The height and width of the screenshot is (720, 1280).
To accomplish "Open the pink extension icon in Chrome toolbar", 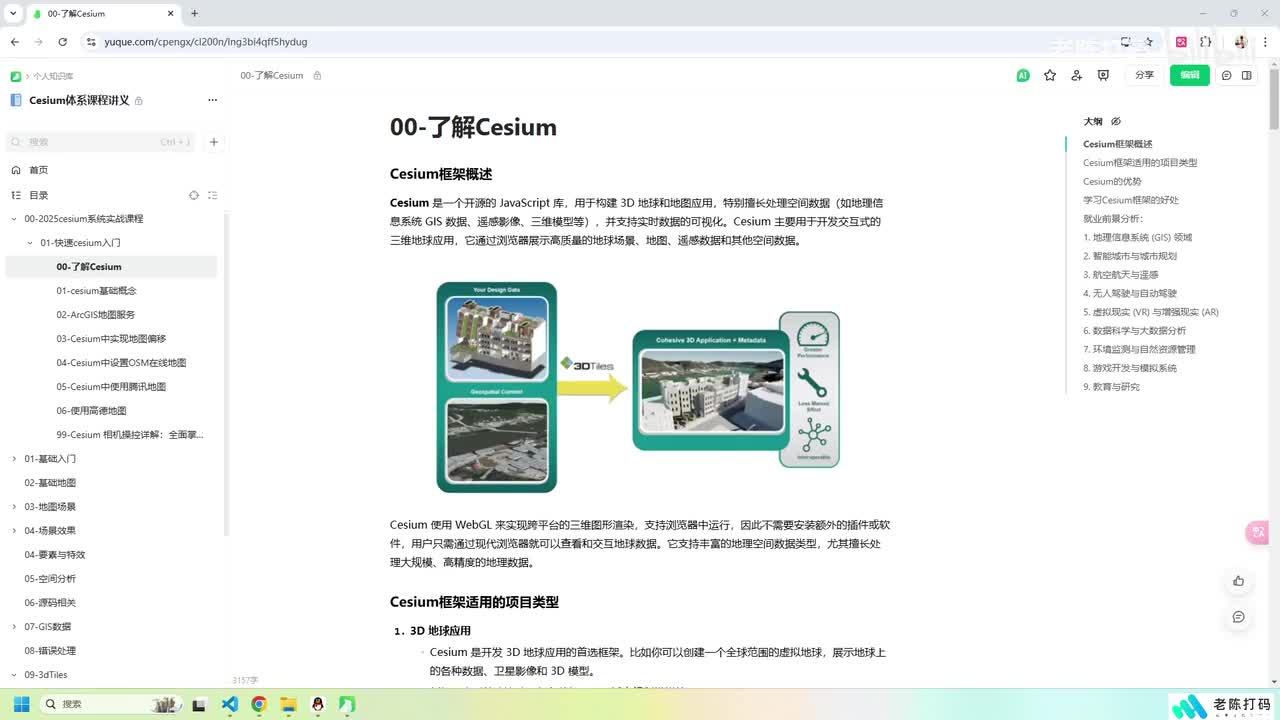I will click(1181, 42).
